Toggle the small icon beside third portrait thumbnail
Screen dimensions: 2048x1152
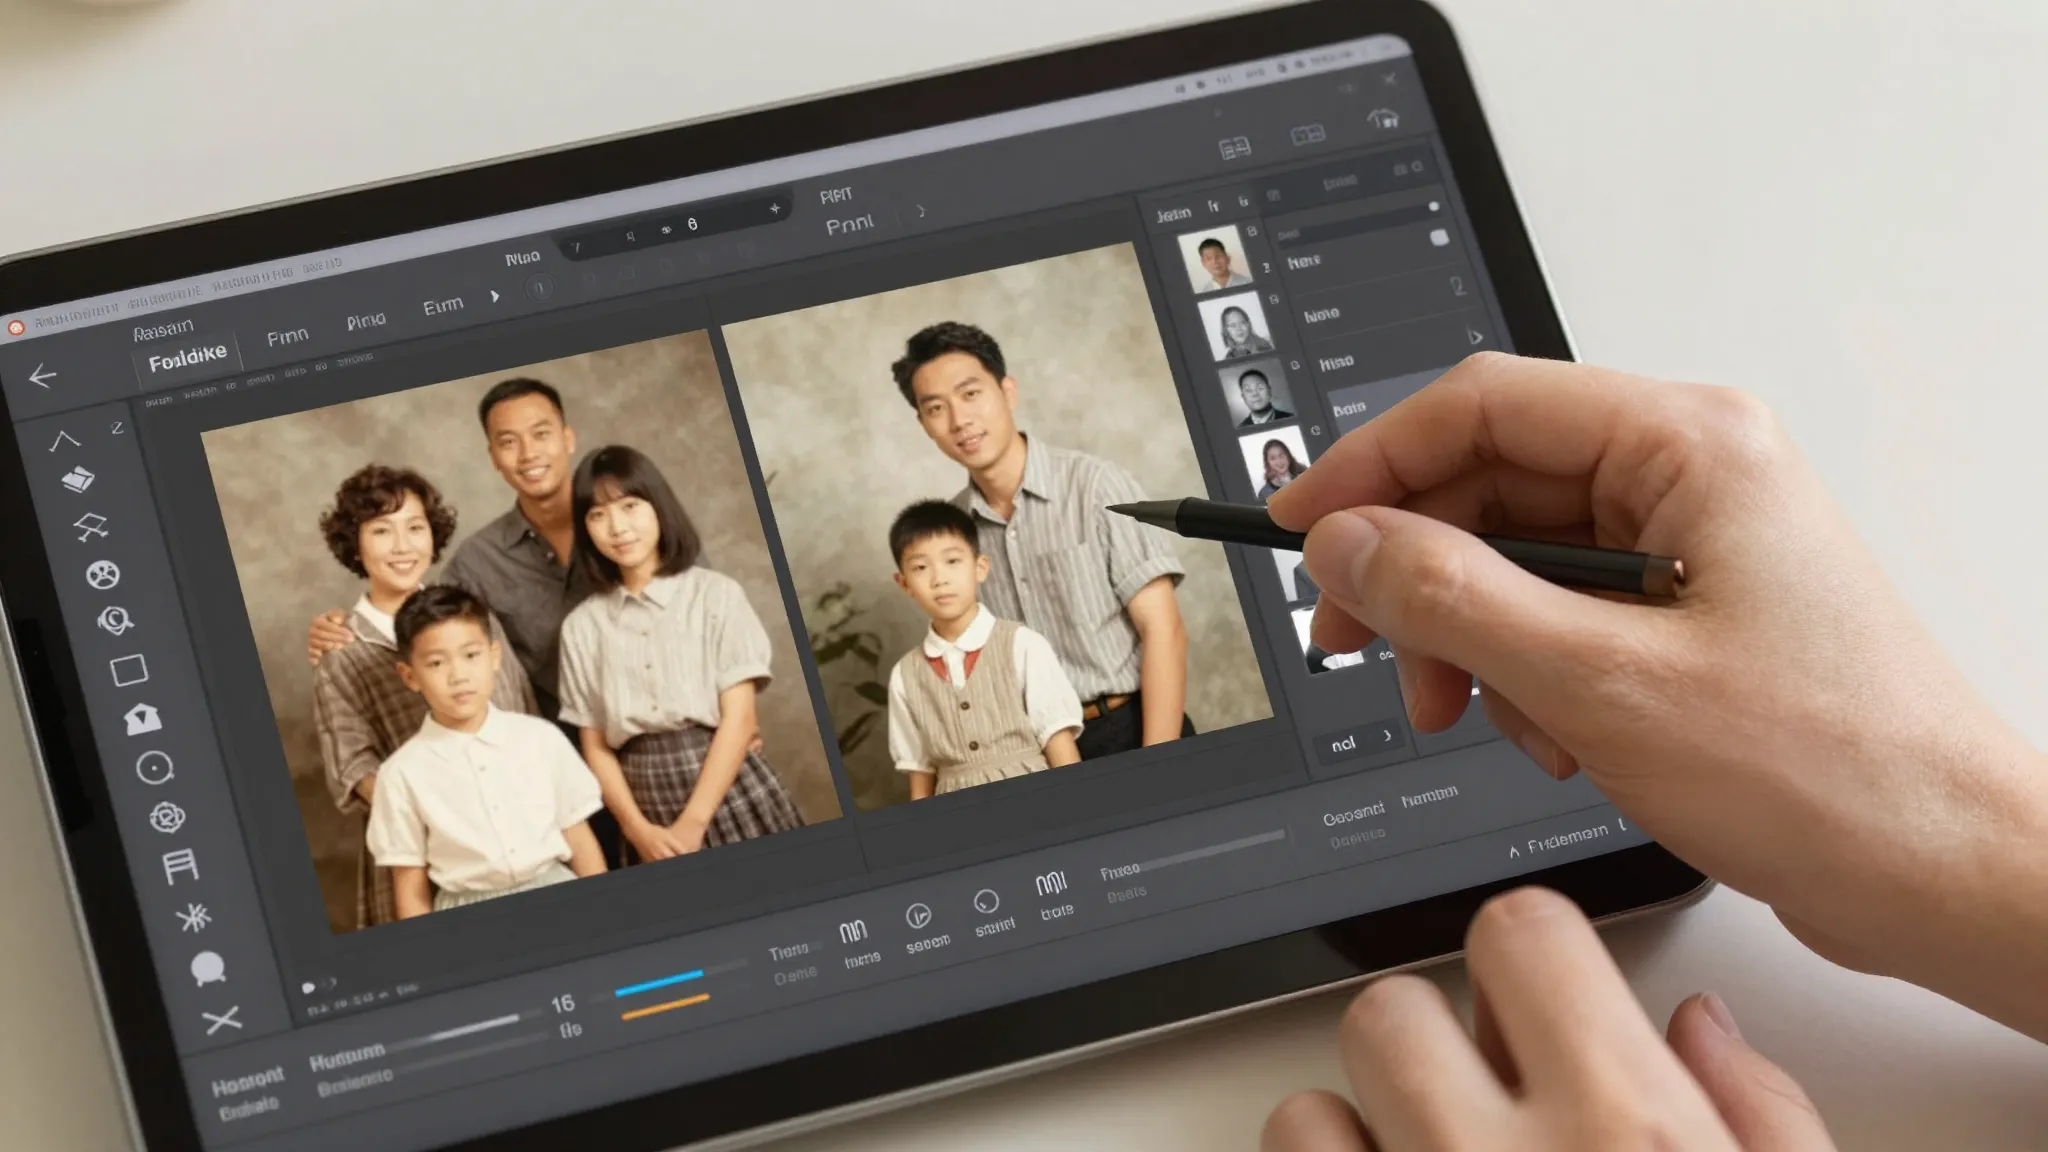1294,365
